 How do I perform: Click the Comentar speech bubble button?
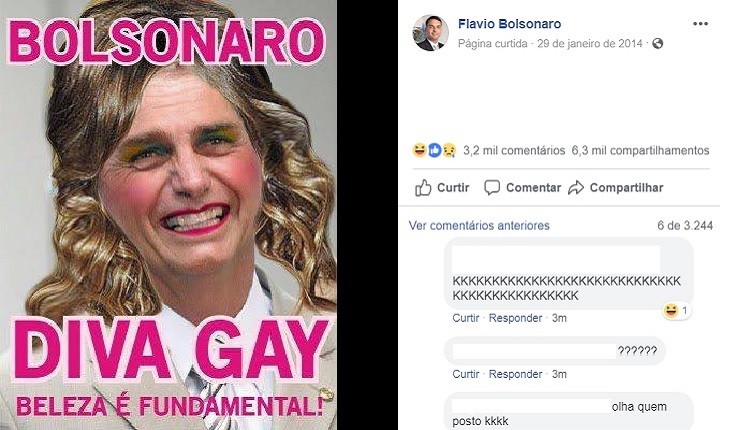pyautogui.click(x=522, y=188)
